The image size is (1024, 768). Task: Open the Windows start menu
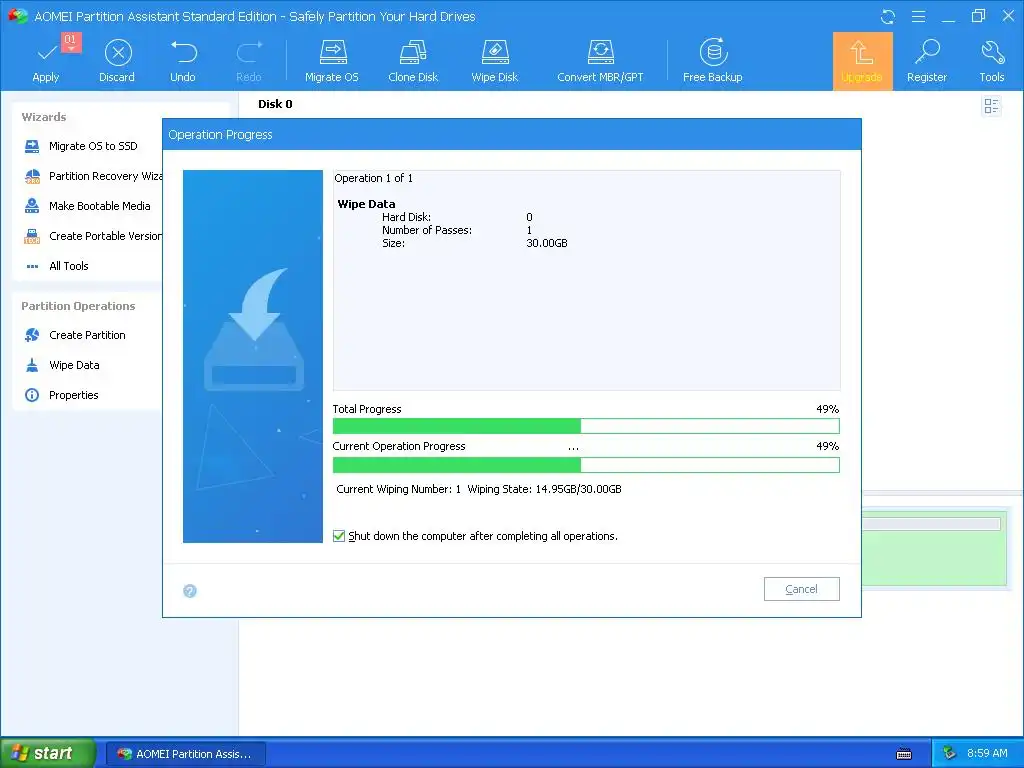48,753
